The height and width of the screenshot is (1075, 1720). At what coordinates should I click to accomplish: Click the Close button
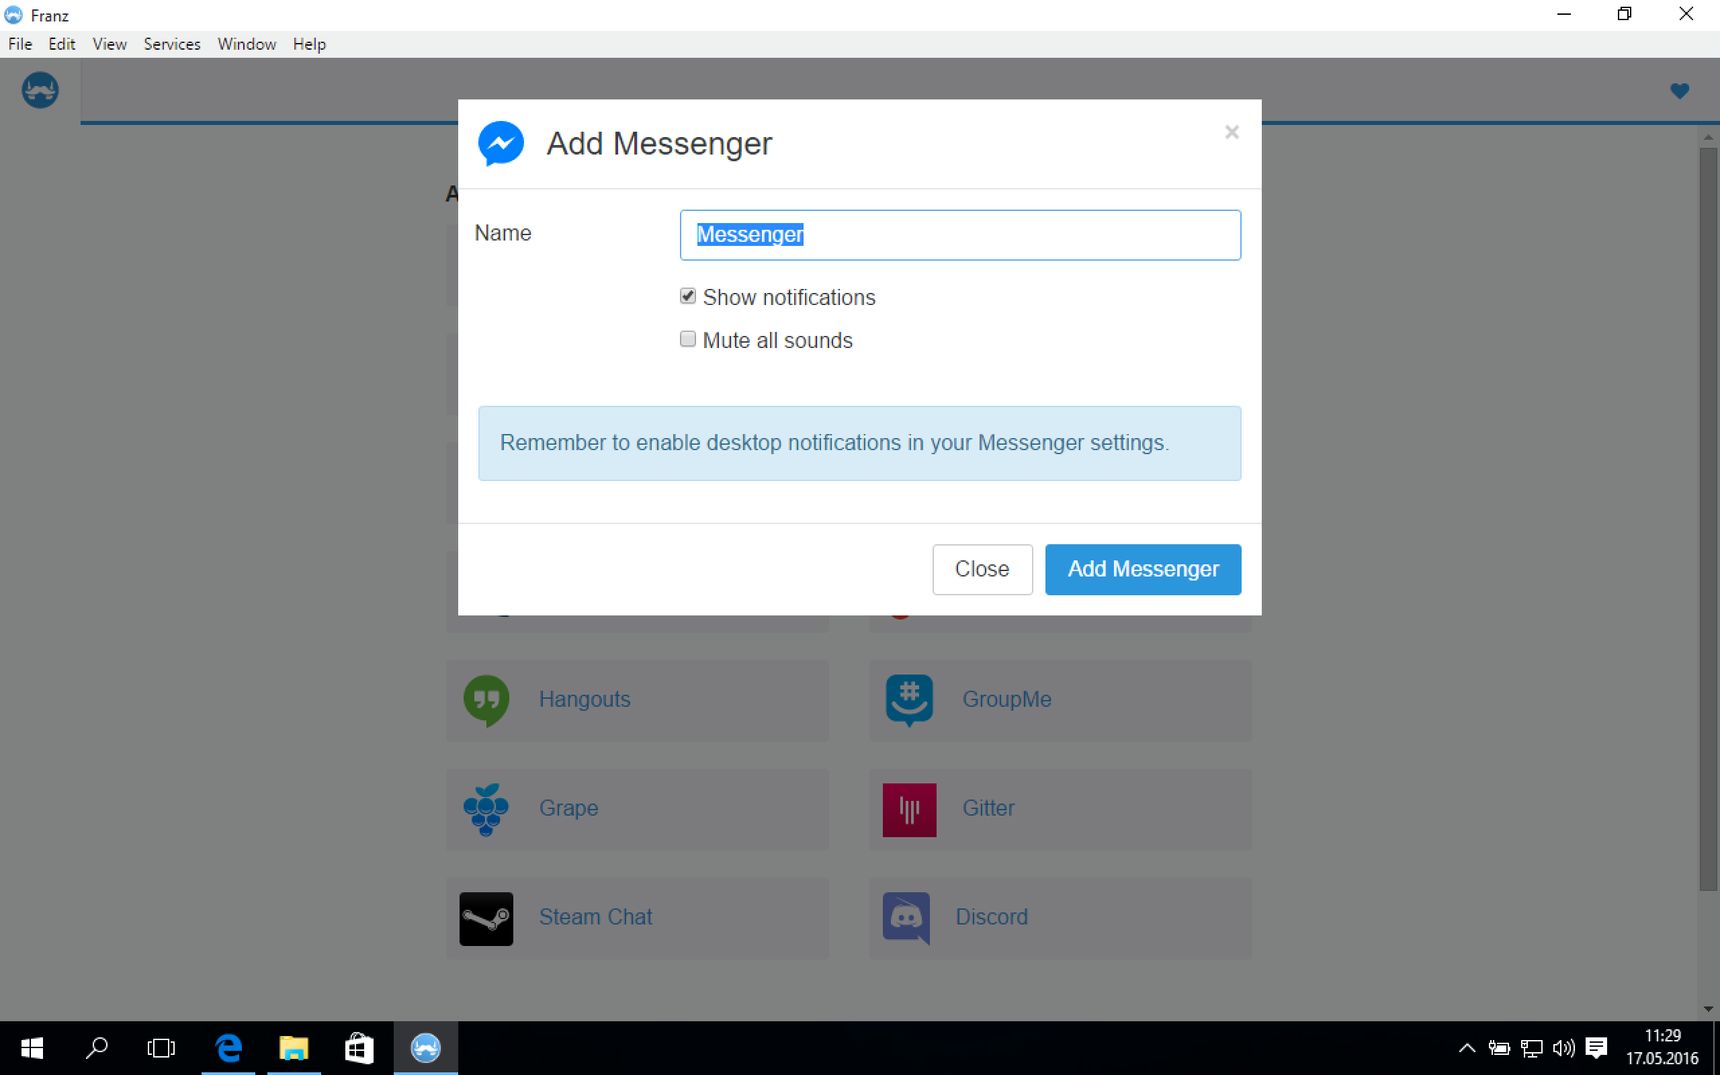[982, 569]
